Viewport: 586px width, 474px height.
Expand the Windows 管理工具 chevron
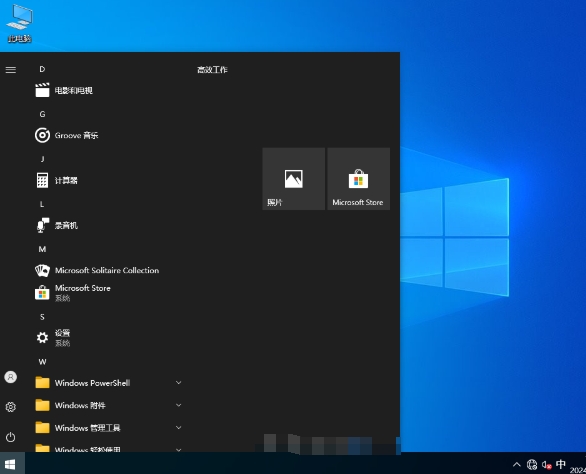coord(179,428)
